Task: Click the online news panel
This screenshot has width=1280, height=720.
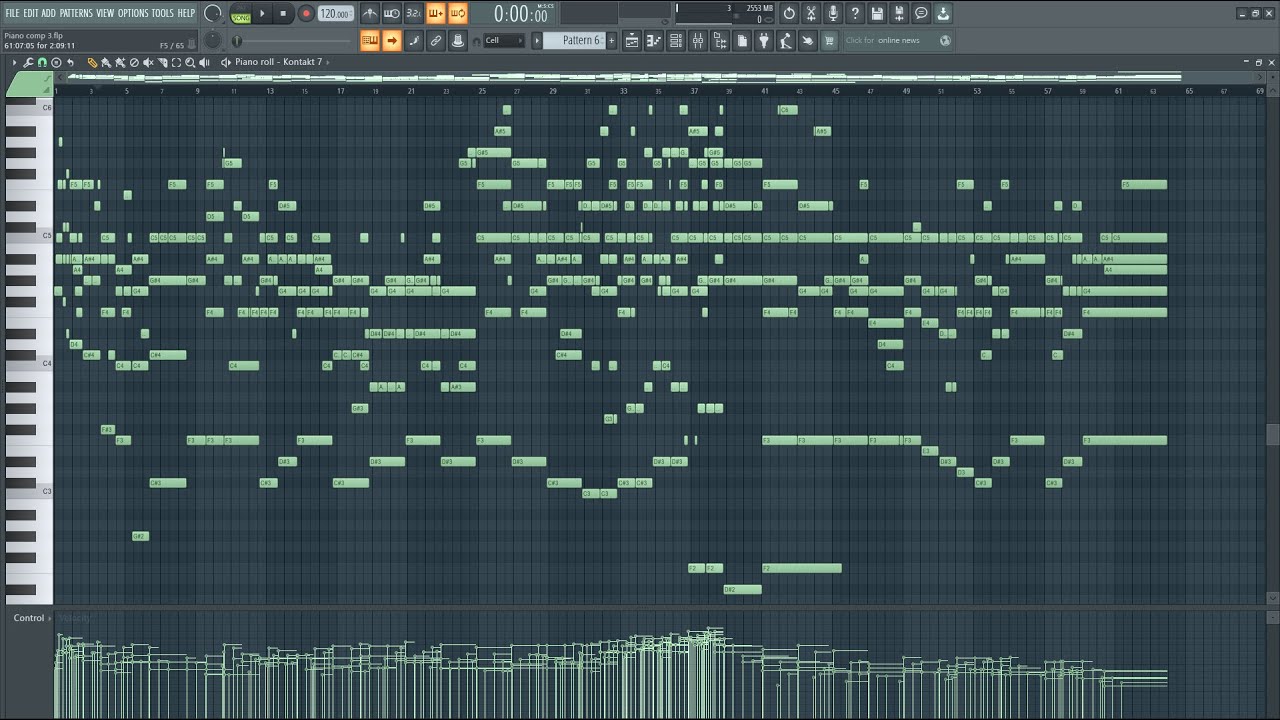Action: (897, 41)
